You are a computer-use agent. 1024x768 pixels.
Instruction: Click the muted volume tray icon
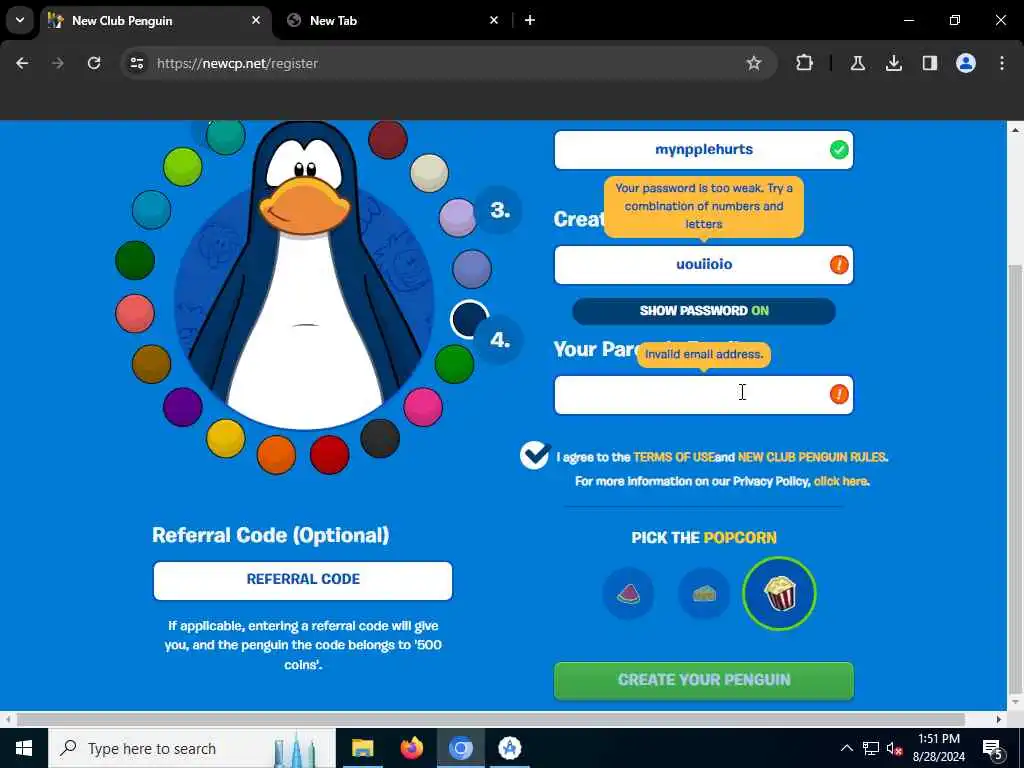[894, 749]
